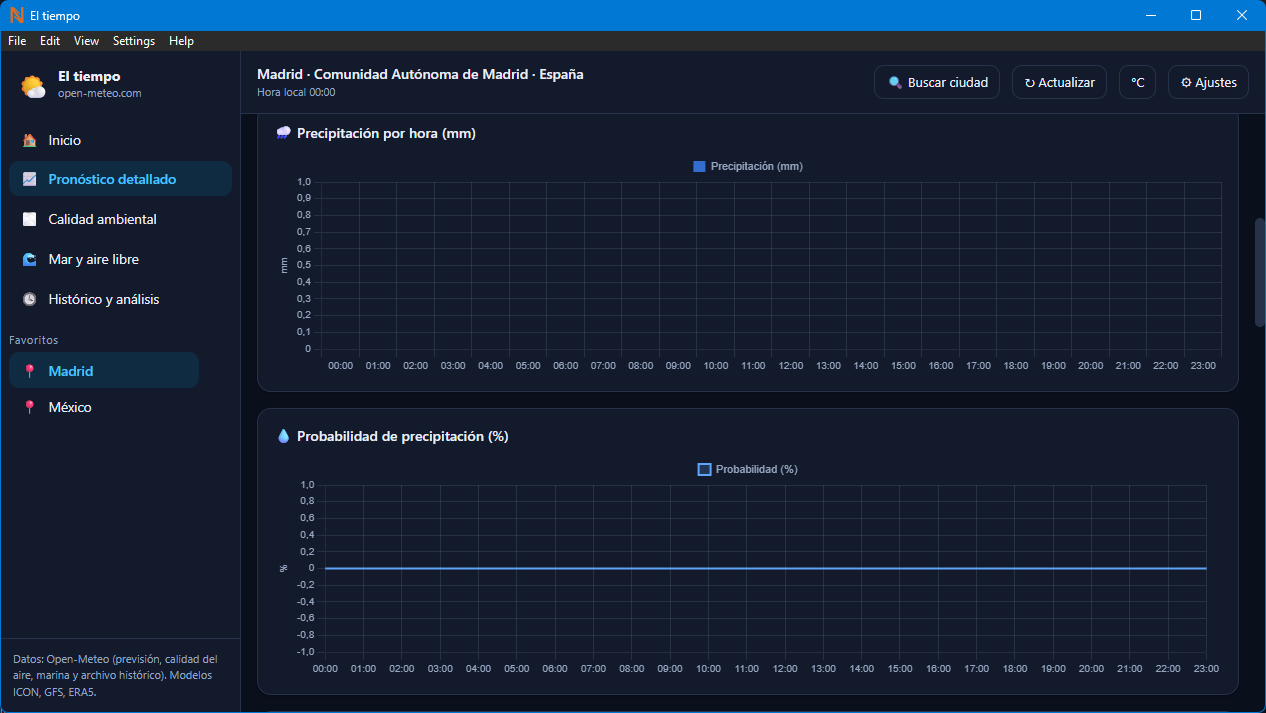1266x713 pixels.
Task: Click the Open-Meteo data credits text
Action: 115,675
